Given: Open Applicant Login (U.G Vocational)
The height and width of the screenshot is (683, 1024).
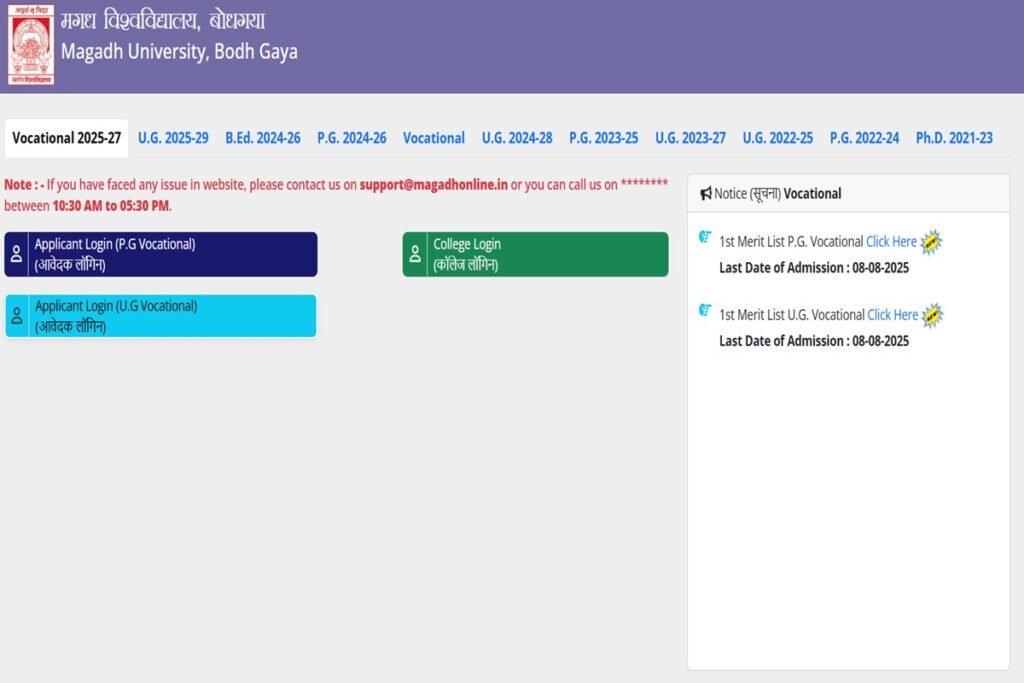Looking at the screenshot, I should 161,316.
